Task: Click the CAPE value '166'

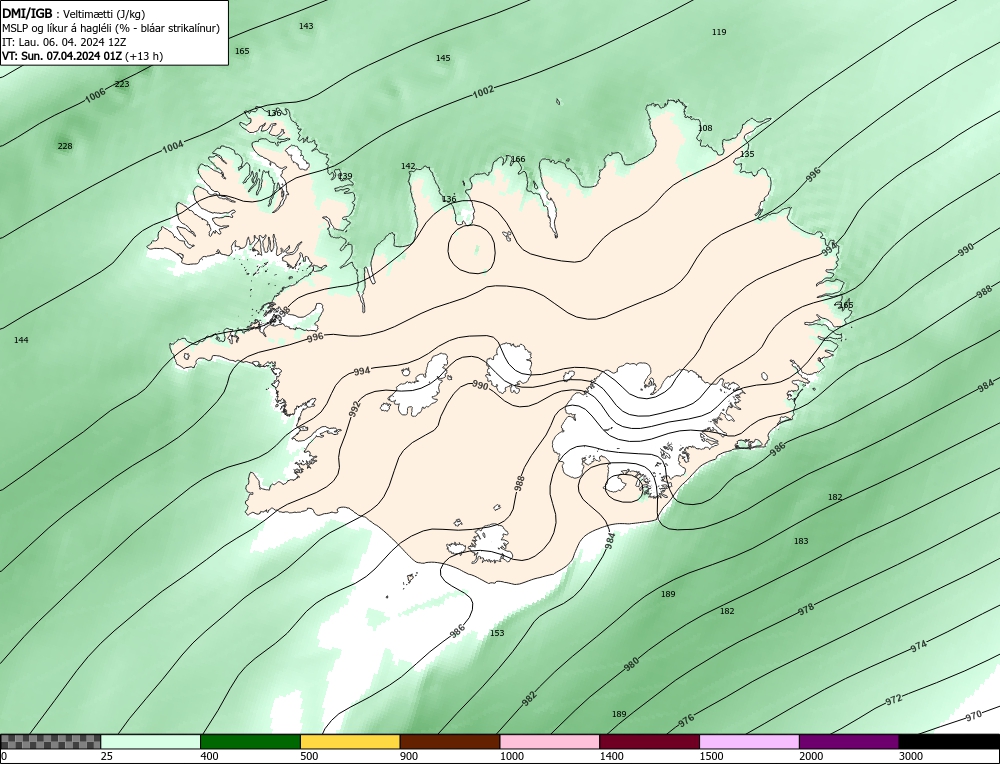Action: tap(518, 159)
